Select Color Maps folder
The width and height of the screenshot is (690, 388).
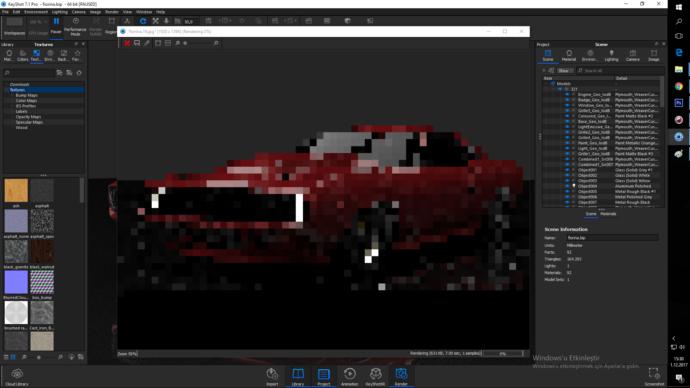pyautogui.click(x=26, y=101)
